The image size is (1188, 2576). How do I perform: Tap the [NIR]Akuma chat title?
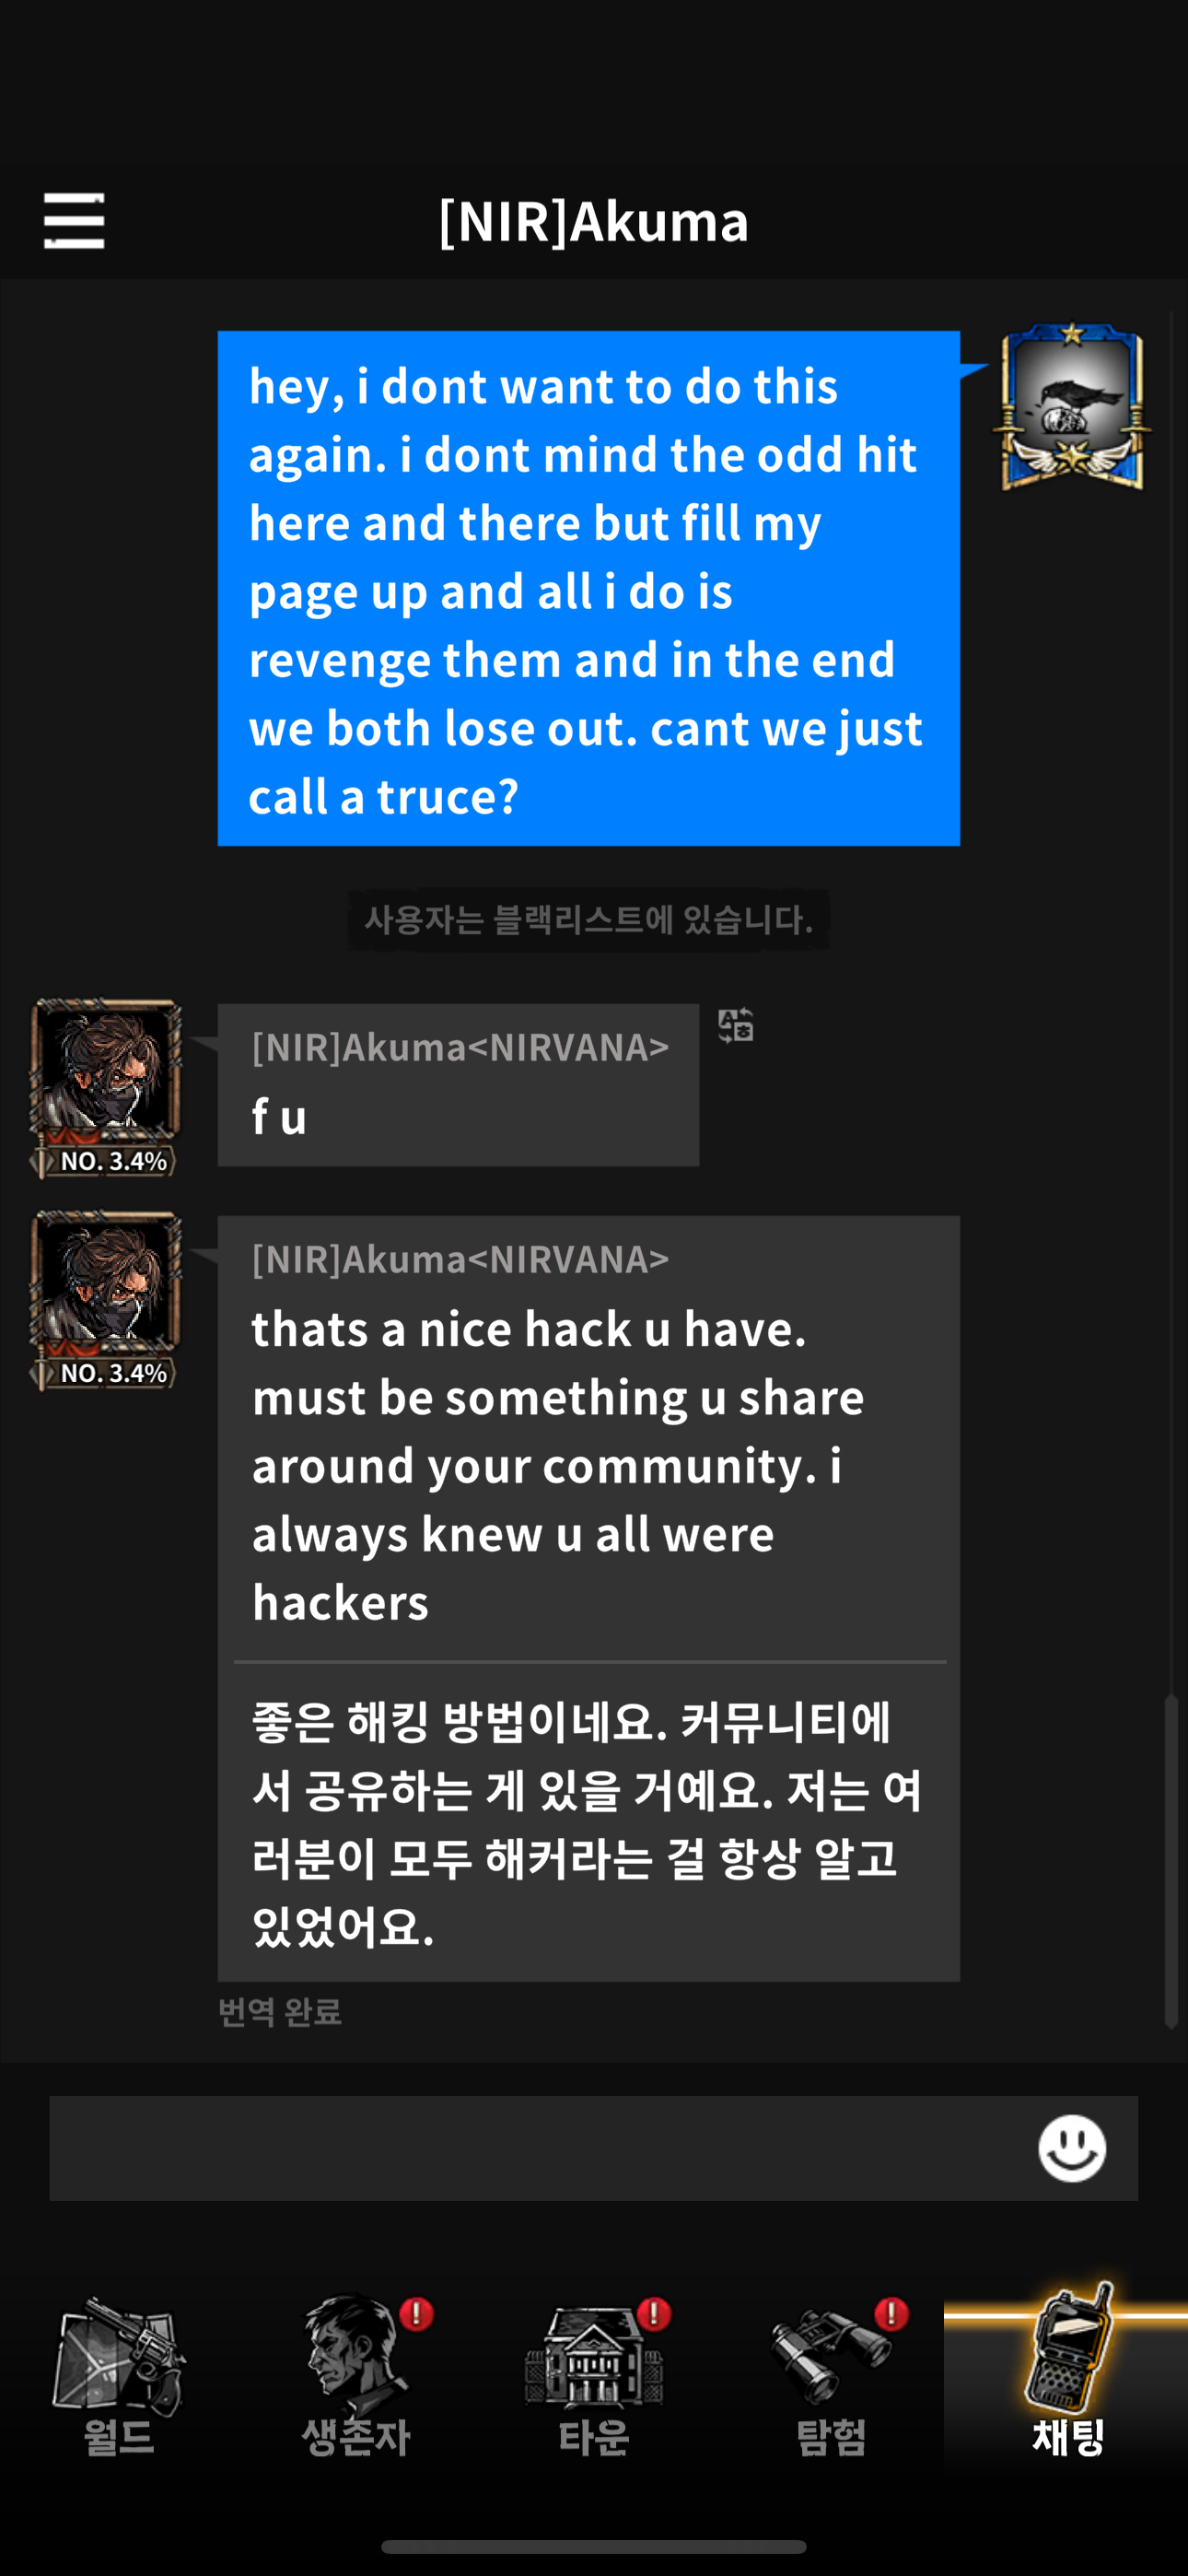(x=594, y=221)
